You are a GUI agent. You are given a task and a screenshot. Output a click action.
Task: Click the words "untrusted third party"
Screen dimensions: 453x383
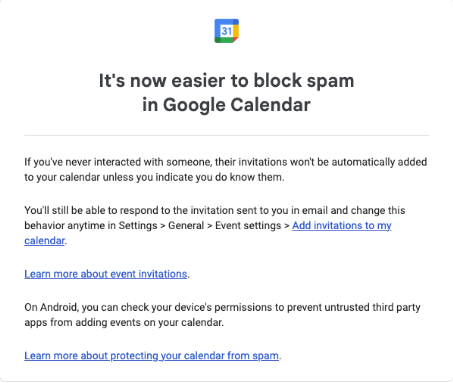click(372, 307)
